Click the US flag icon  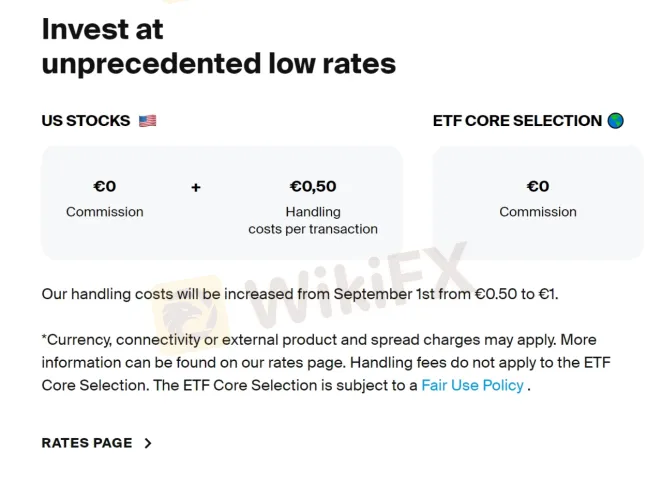pyautogui.click(x=147, y=121)
